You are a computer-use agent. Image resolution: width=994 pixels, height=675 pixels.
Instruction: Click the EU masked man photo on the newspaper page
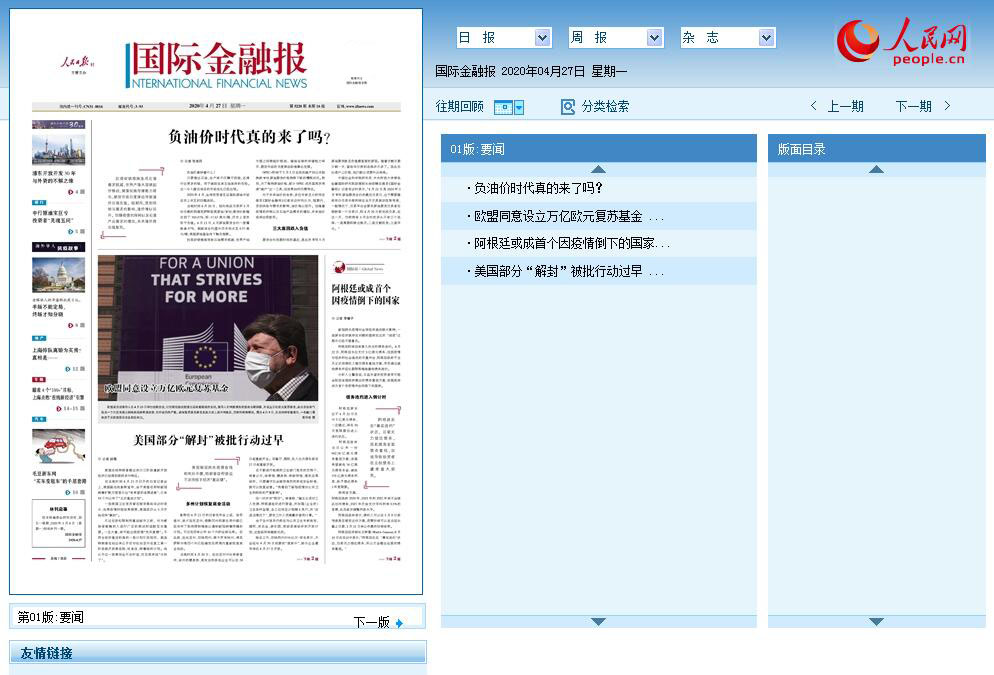212,327
